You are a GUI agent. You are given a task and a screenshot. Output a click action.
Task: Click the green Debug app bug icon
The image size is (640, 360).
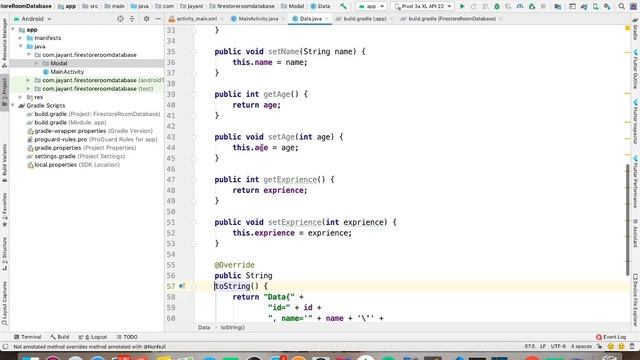[x=497, y=6]
